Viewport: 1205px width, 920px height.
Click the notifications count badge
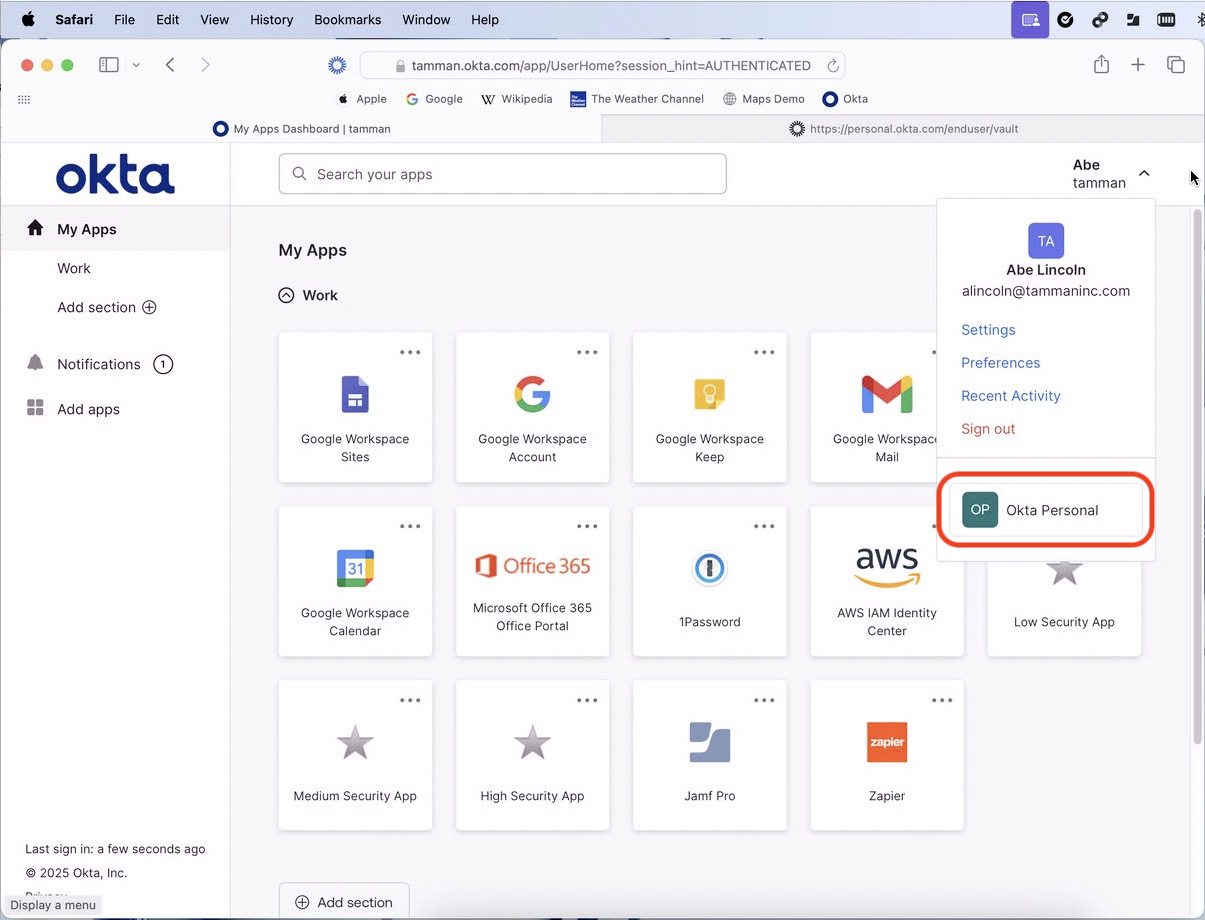[163, 364]
